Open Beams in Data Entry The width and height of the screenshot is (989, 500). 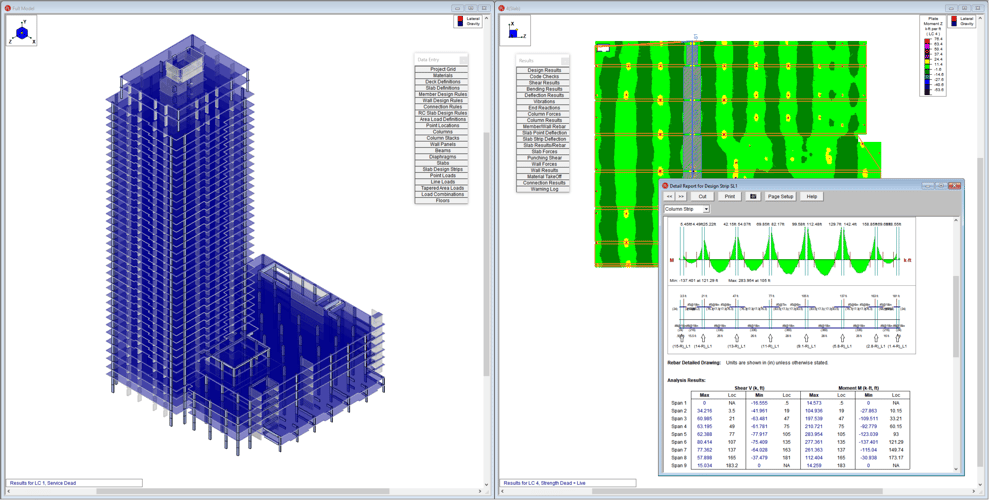(x=443, y=151)
